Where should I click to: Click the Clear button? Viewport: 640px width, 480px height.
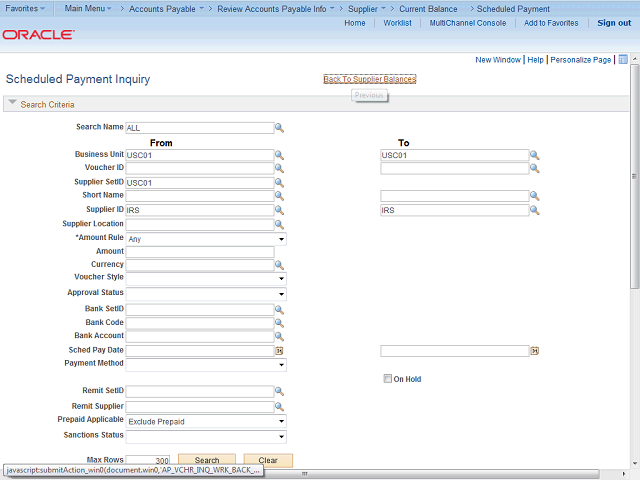tap(268, 460)
